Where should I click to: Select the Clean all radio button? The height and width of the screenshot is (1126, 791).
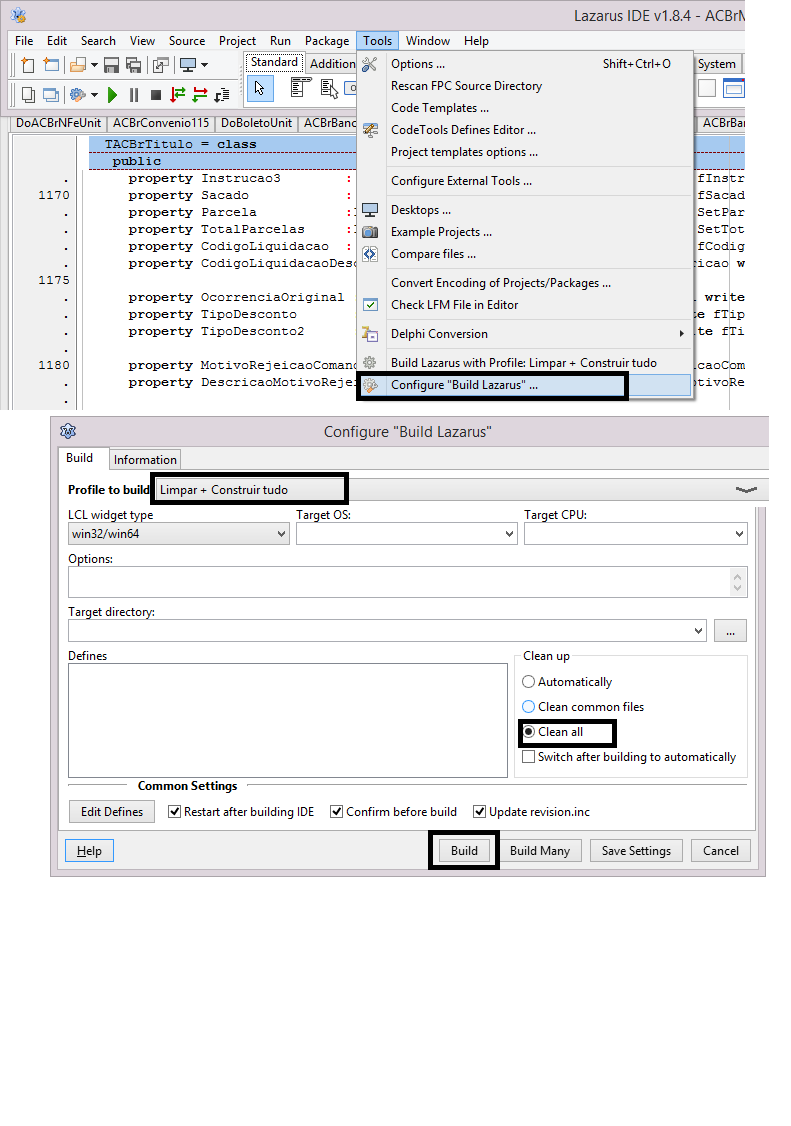(x=529, y=732)
